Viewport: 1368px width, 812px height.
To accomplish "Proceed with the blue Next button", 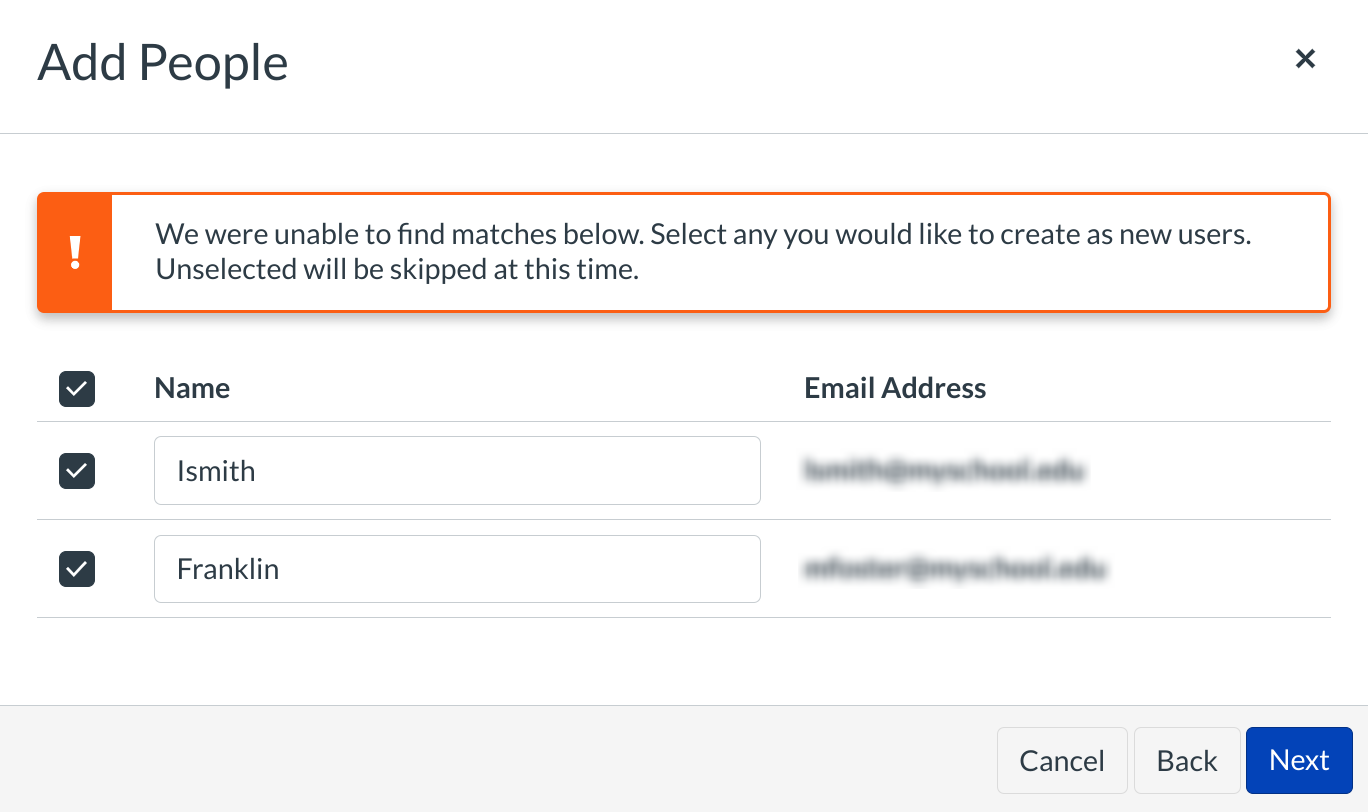I will (x=1299, y=761).
